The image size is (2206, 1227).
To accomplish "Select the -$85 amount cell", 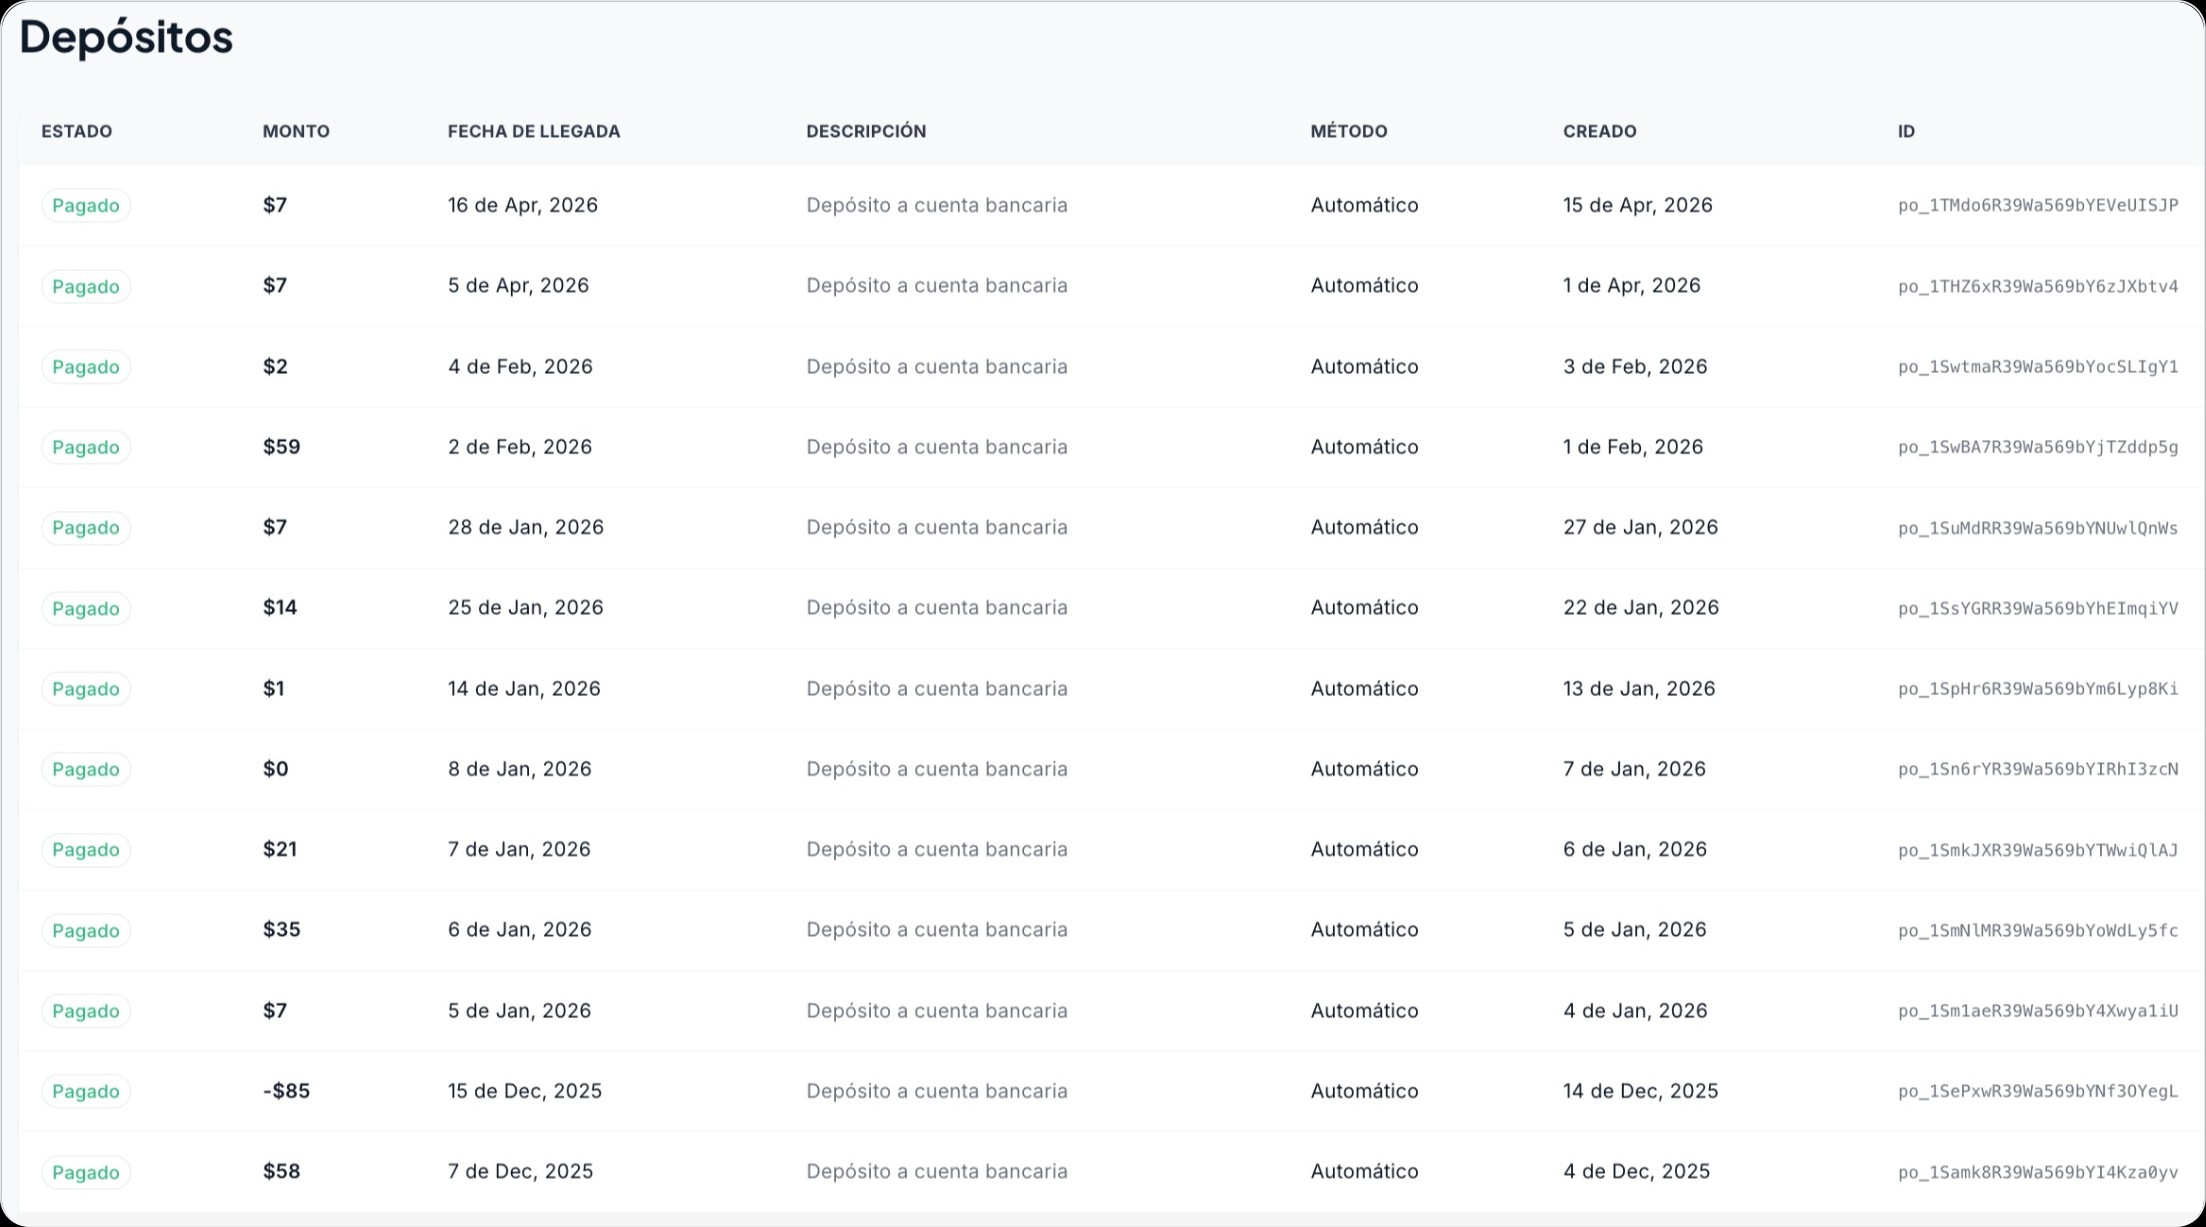I will coord(286,1091).
